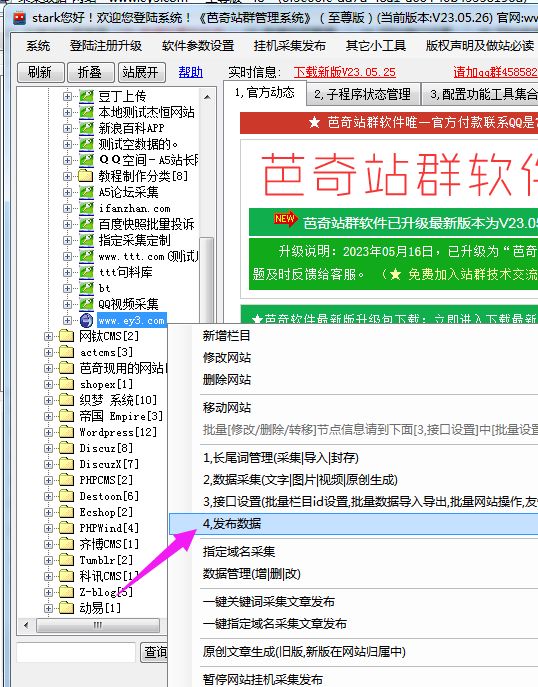The height and width of the screenshot is (687, 538).
Task: Choose 移动网站 from the context menu
Action: click(x=227, y=407)
